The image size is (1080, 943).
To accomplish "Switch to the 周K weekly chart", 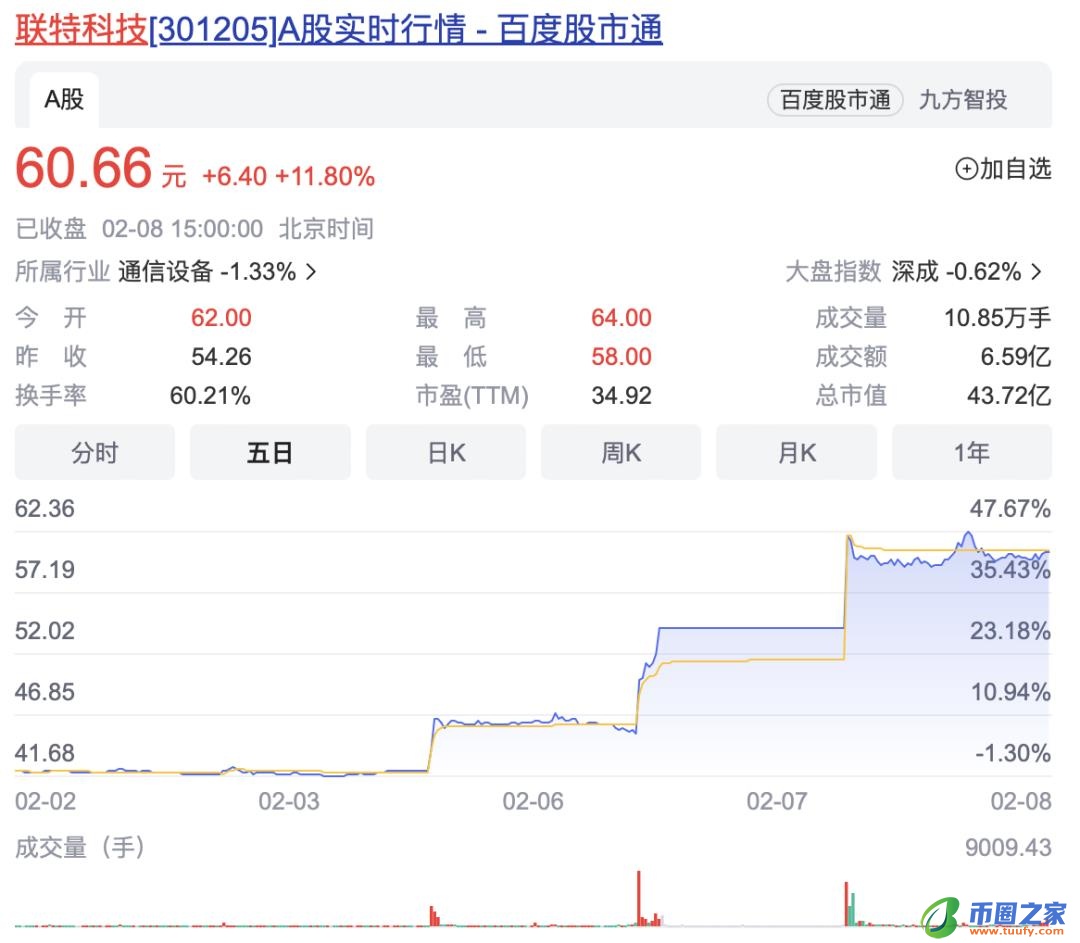I will pos(621,452).
